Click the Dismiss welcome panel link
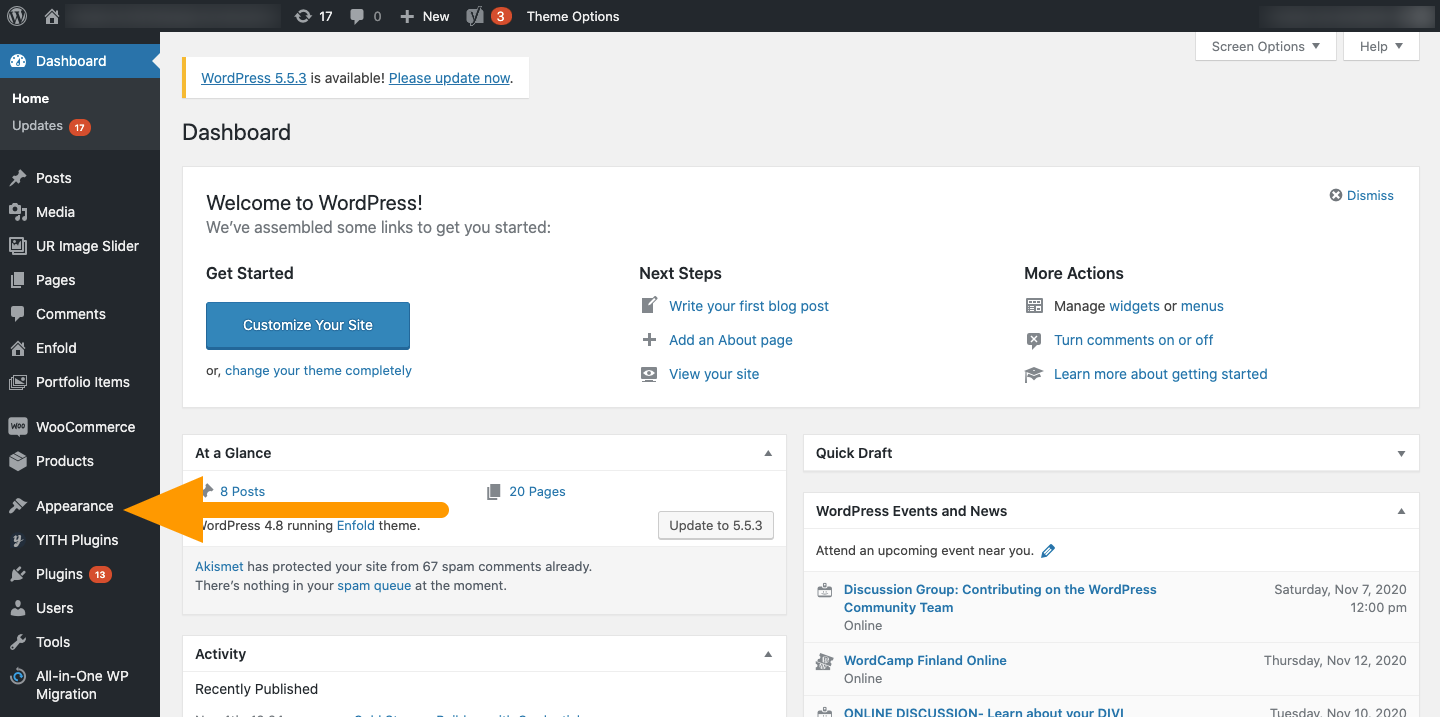Viewport: 1440px width, 717px height. [1370, 196]
